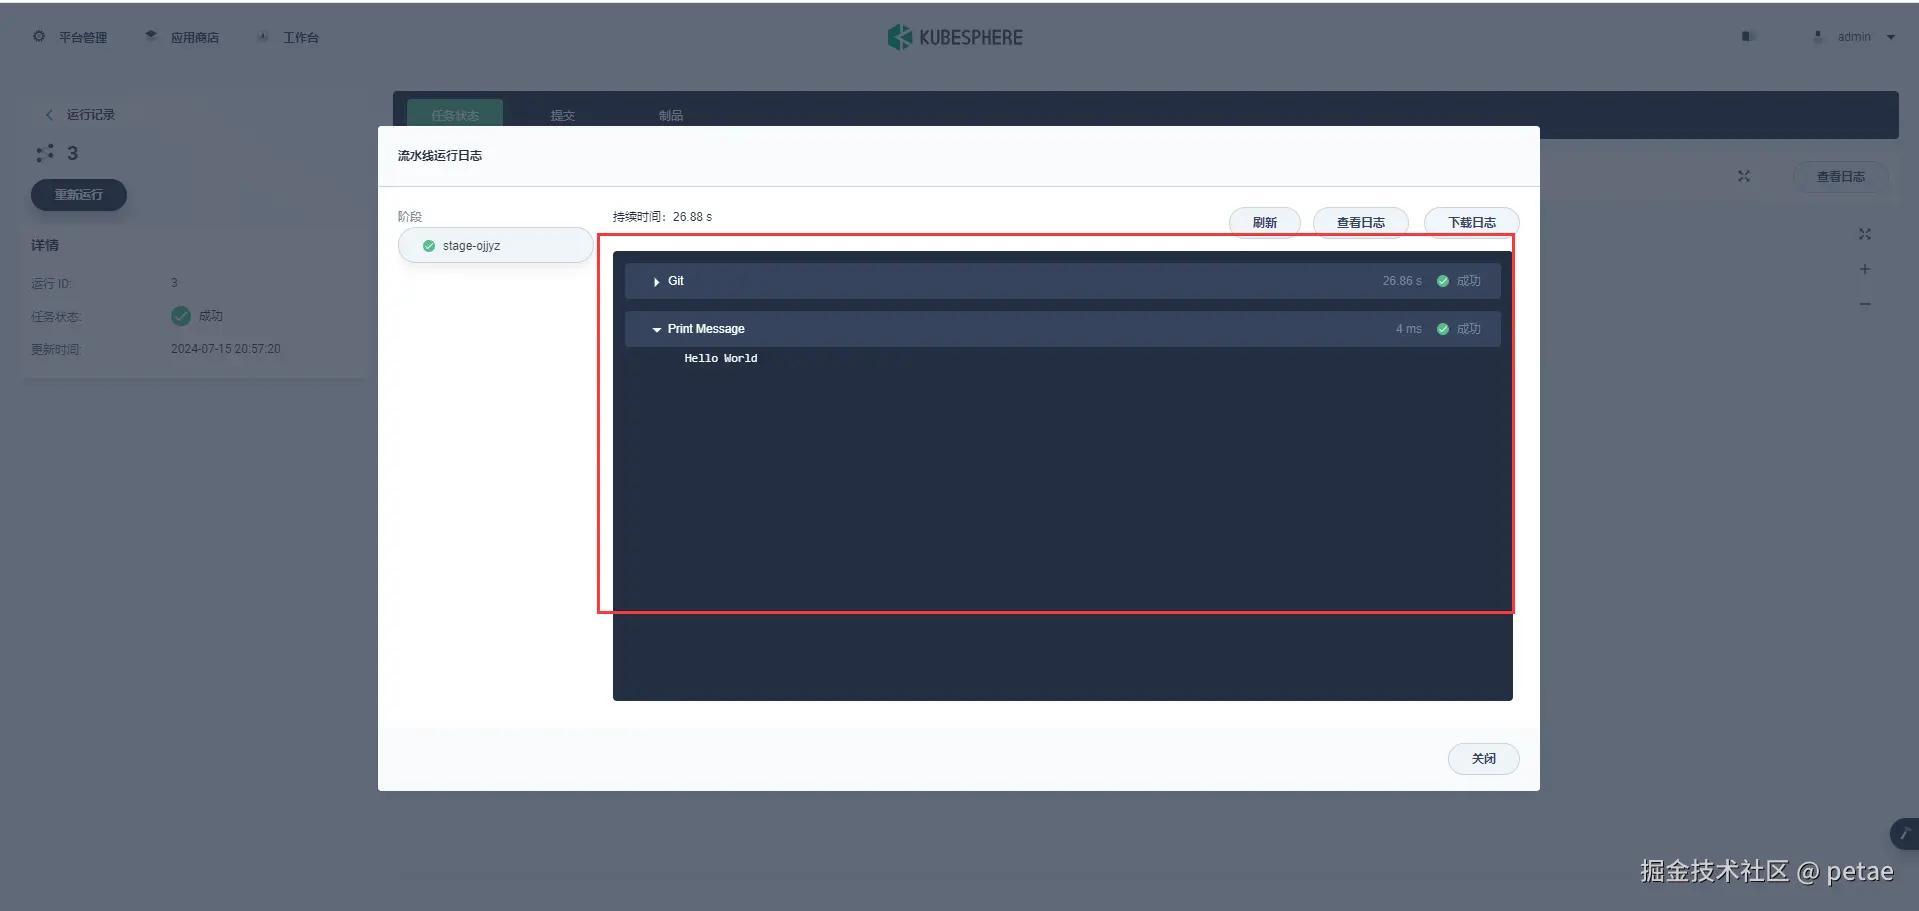Click the icon left of admin
This screenshot has width=1919, height=911.
1818,36
